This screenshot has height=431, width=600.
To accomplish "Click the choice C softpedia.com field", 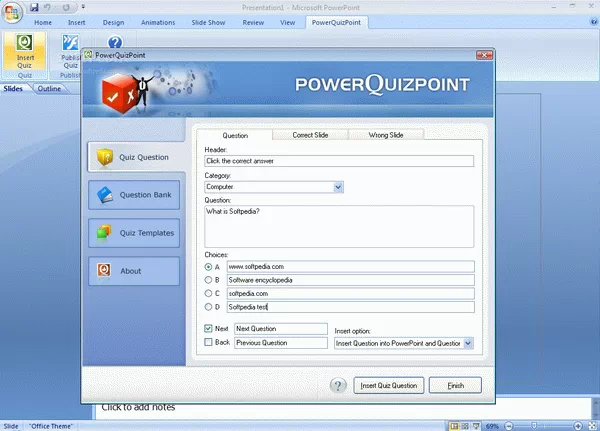I will [351, 294].
